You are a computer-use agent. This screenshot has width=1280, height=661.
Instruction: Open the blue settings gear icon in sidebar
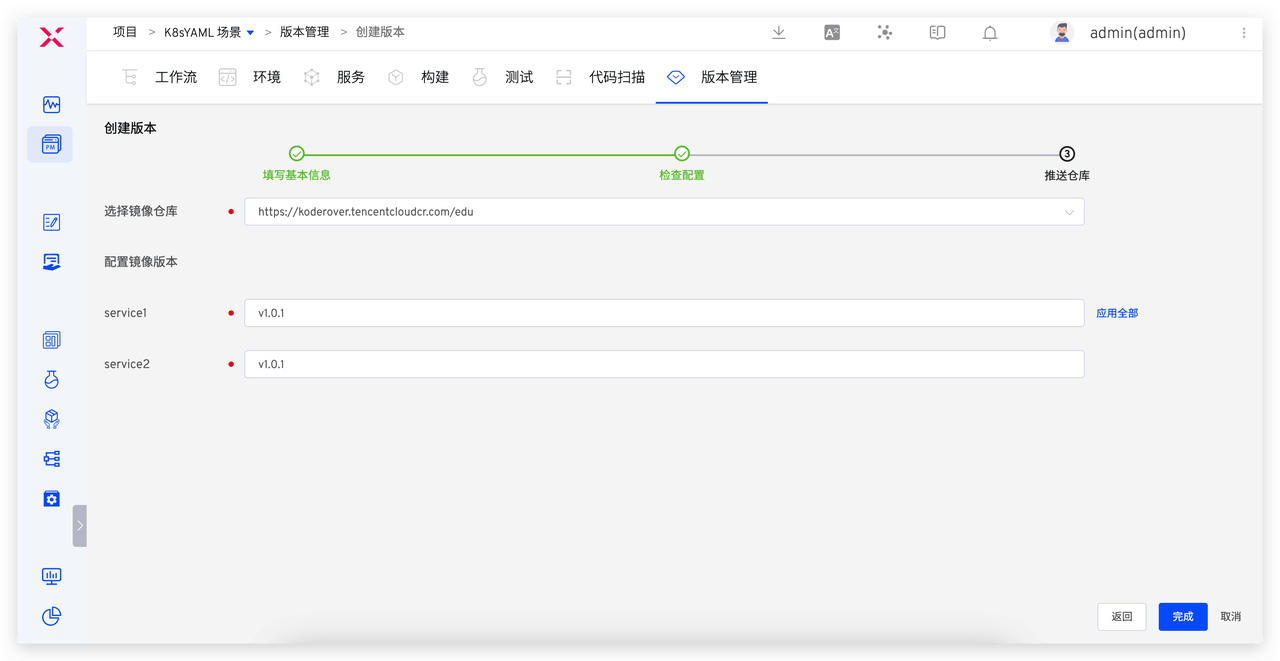coord(51,498)
